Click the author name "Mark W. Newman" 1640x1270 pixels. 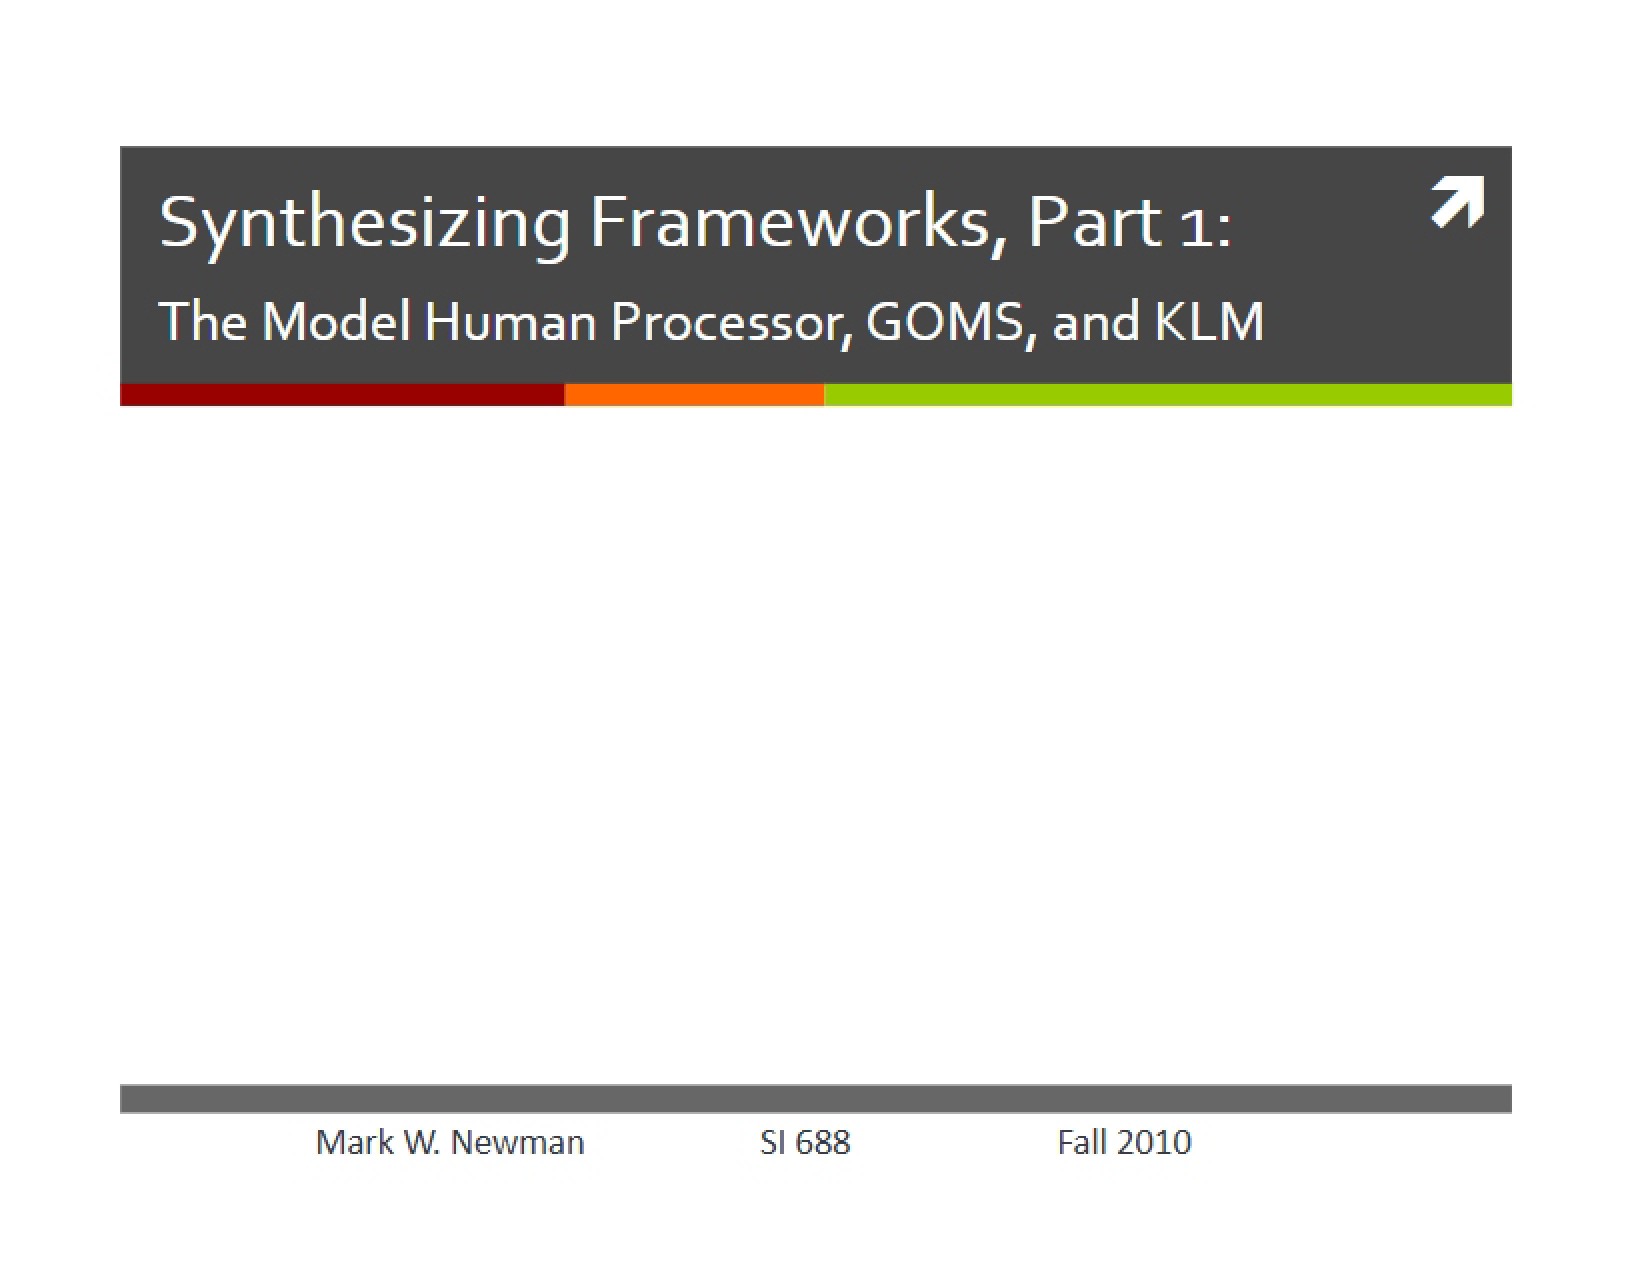point(450,1142)
